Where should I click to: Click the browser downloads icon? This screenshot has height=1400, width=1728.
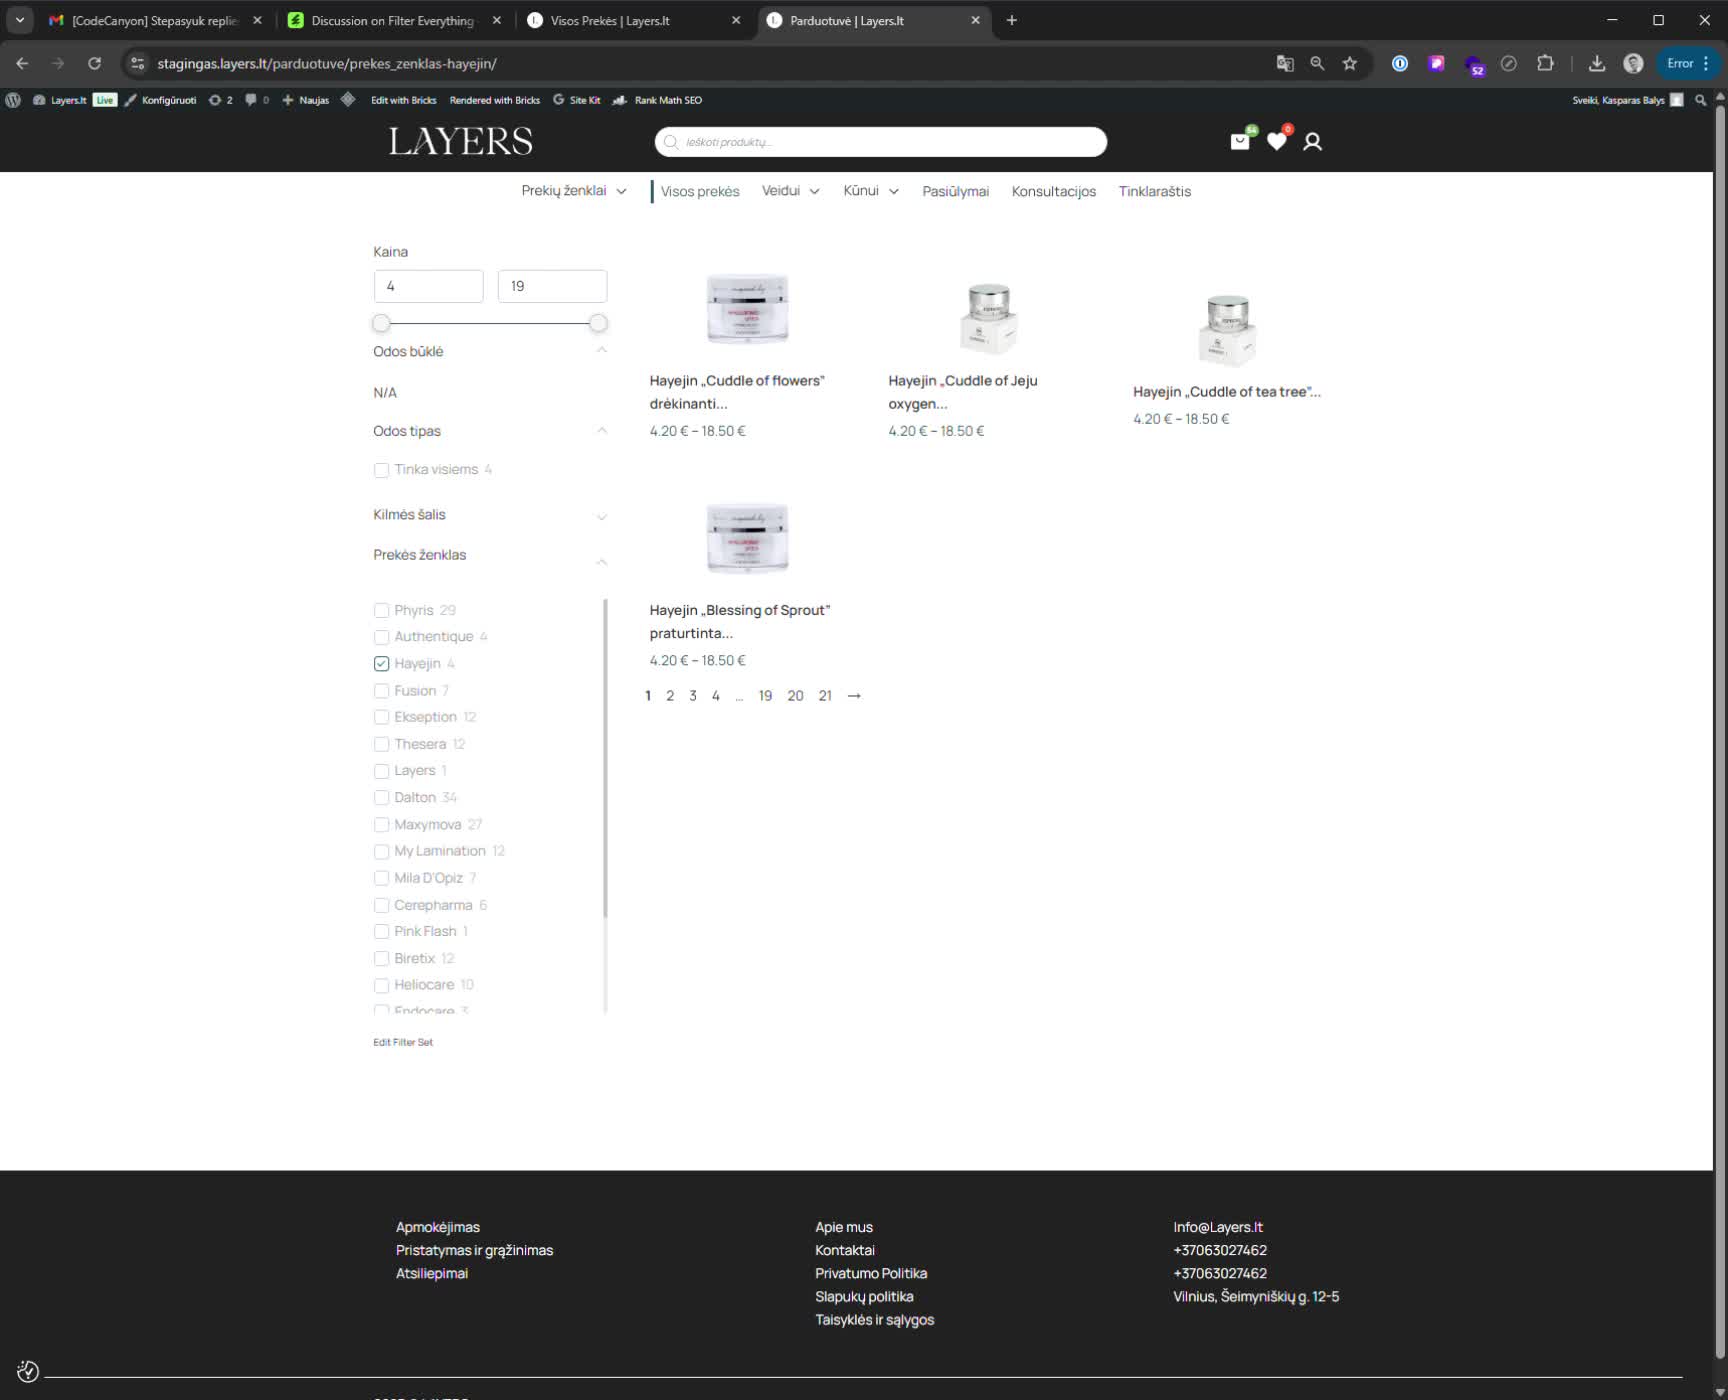click(1595, 63)
